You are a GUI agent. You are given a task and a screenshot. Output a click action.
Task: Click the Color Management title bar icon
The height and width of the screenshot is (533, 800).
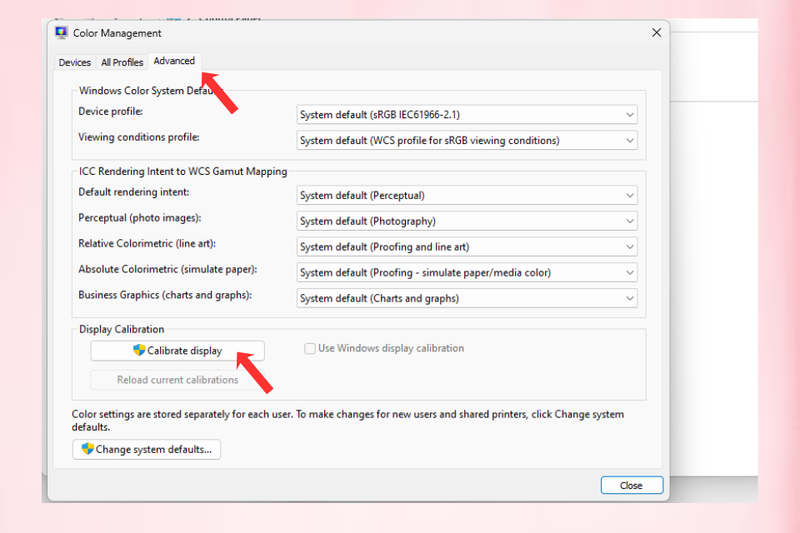pos(61,33)
